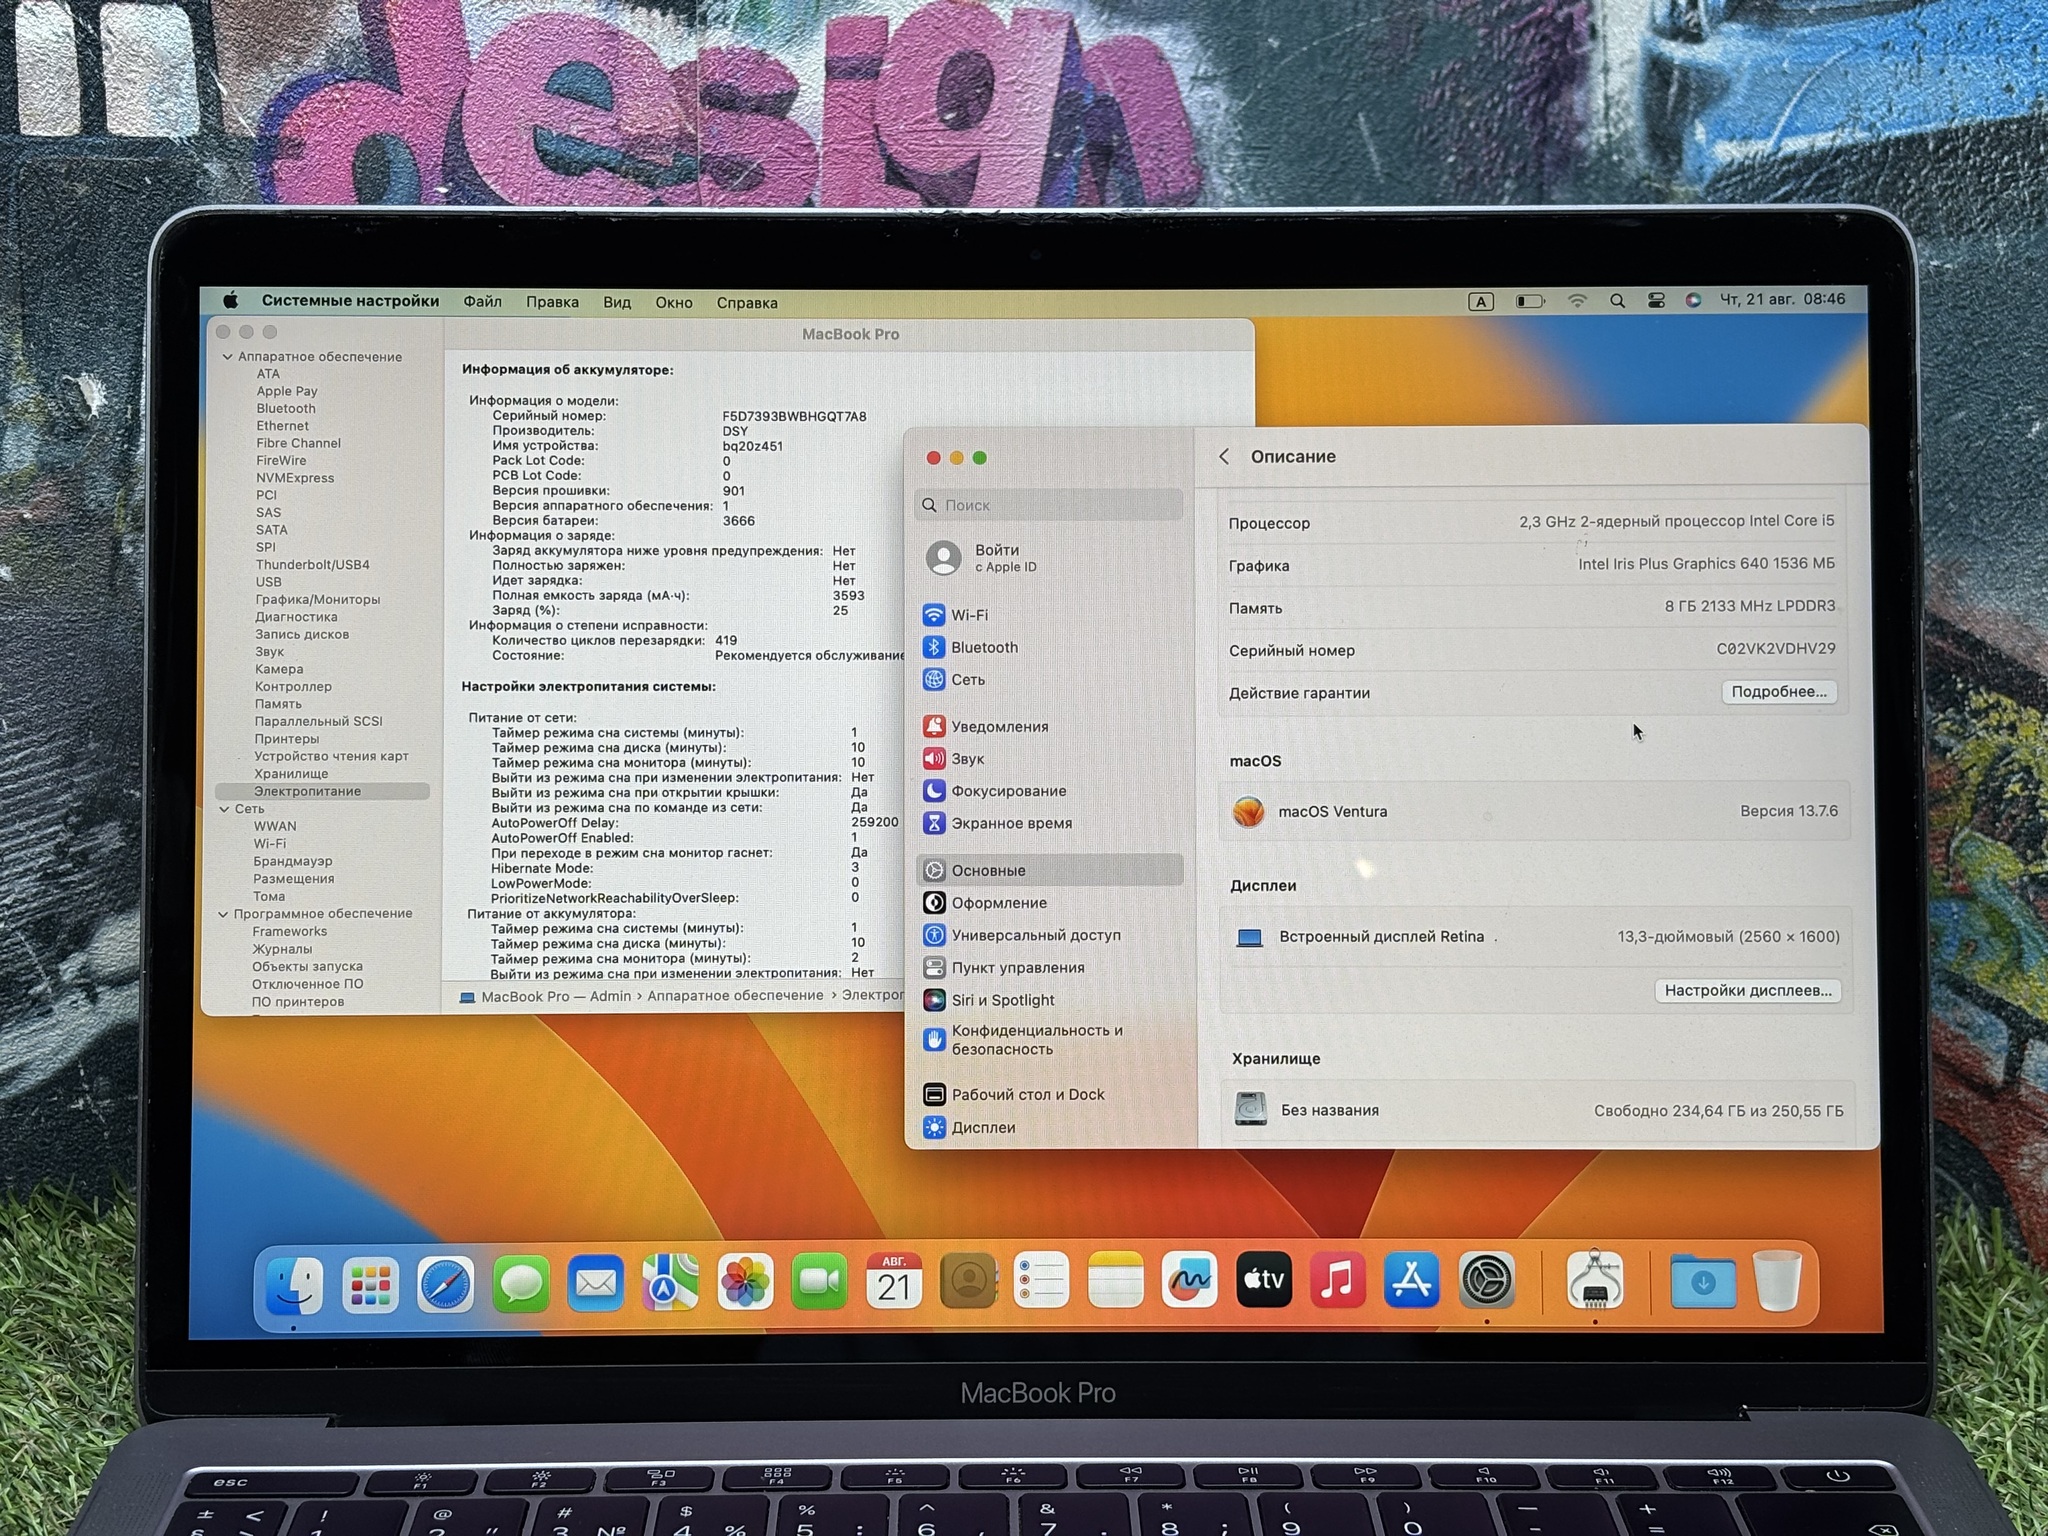Click Настройки дисплеев button
2048x1536 pixels.
1747,990
